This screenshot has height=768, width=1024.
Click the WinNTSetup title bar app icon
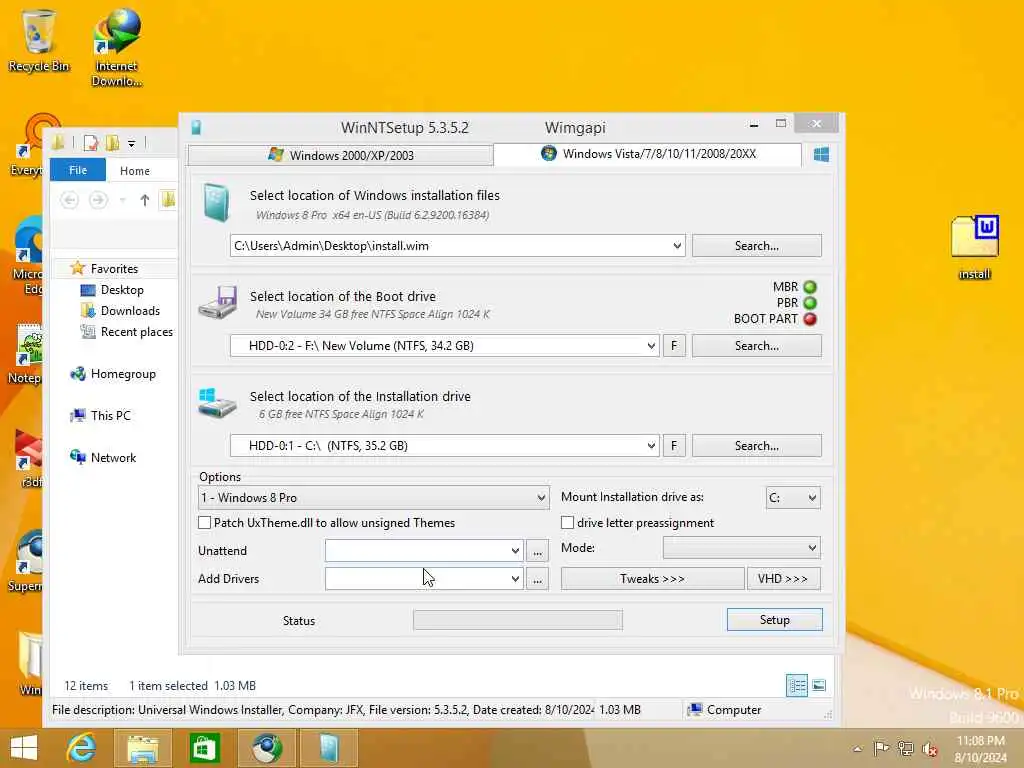196,127
